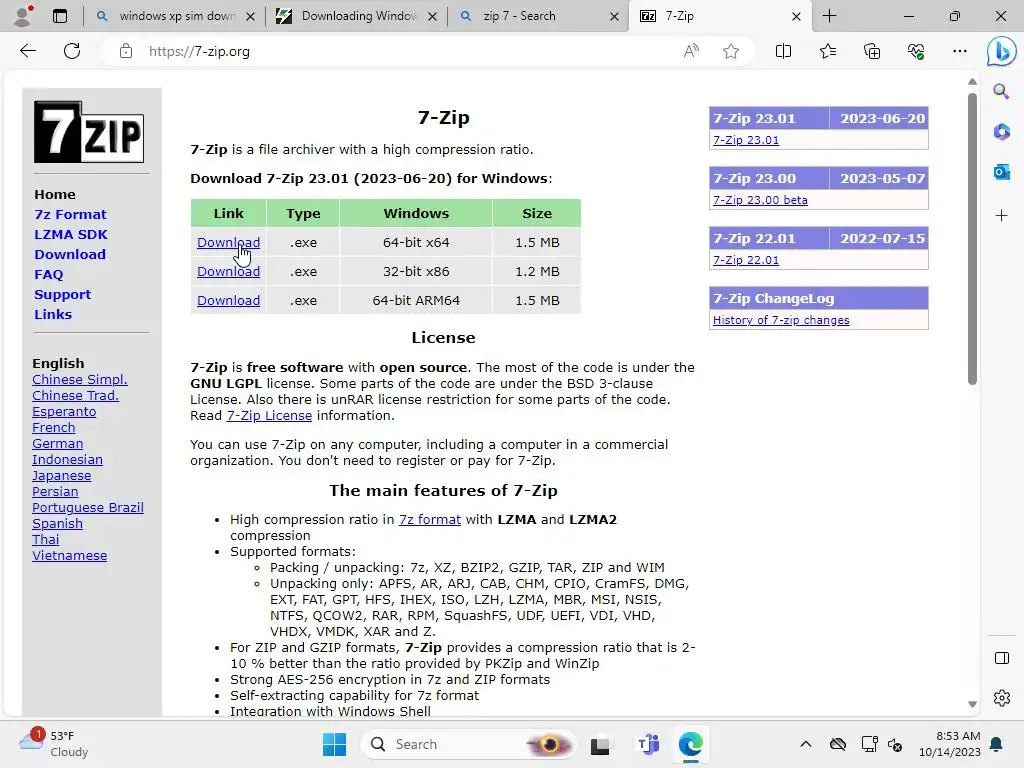
Task: Click the taskbar Search box
Action: tap(469, 744)
